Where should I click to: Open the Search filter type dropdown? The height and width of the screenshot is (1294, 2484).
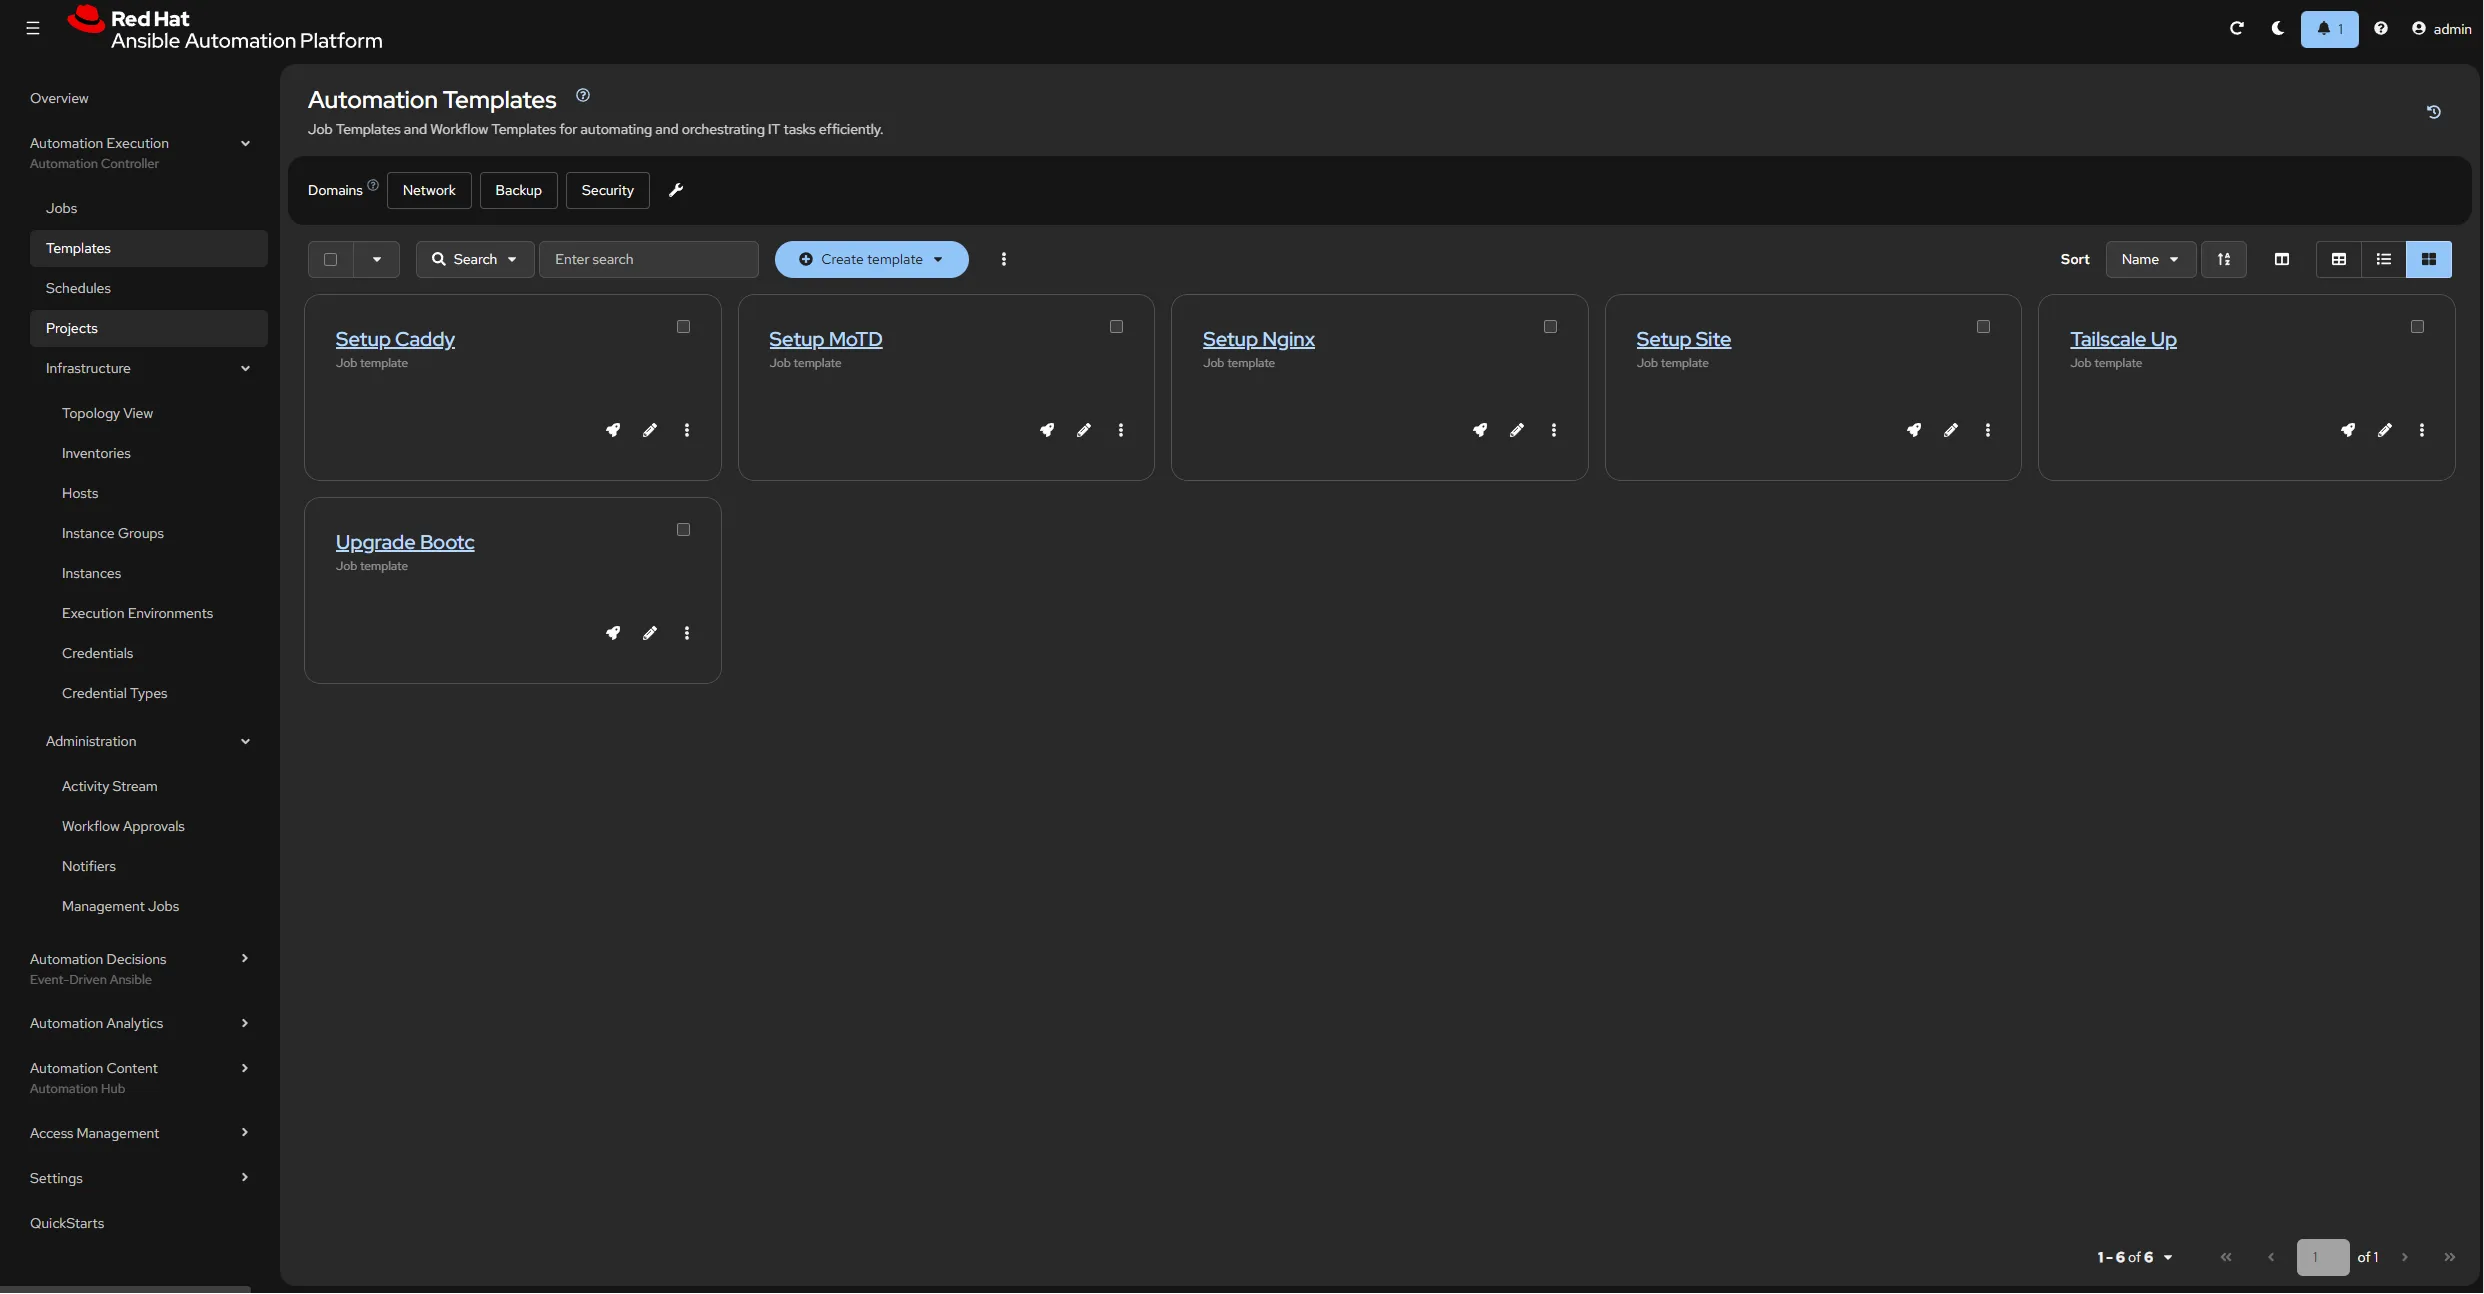click(475, 259)
